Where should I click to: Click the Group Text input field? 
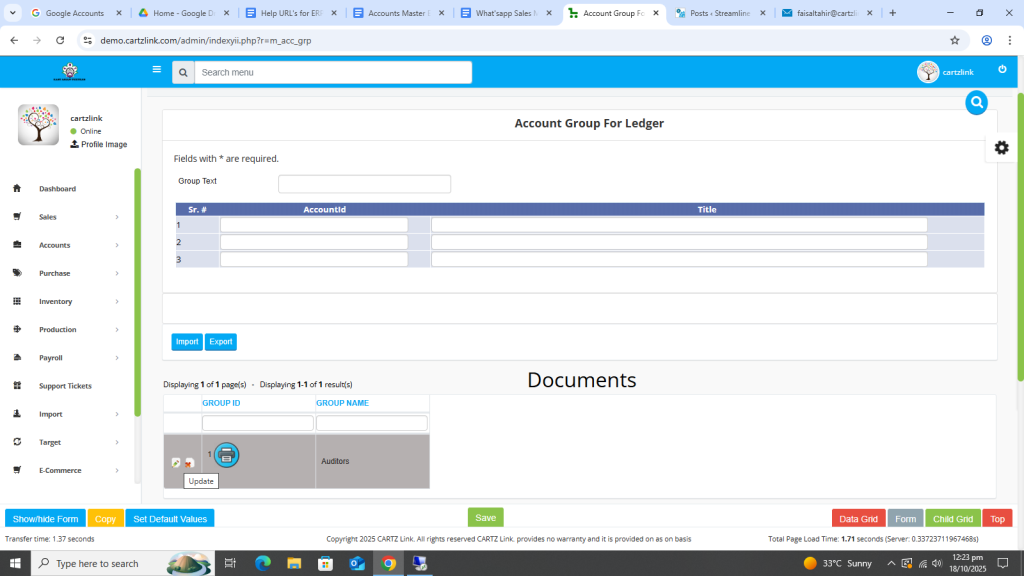[364, 184]
